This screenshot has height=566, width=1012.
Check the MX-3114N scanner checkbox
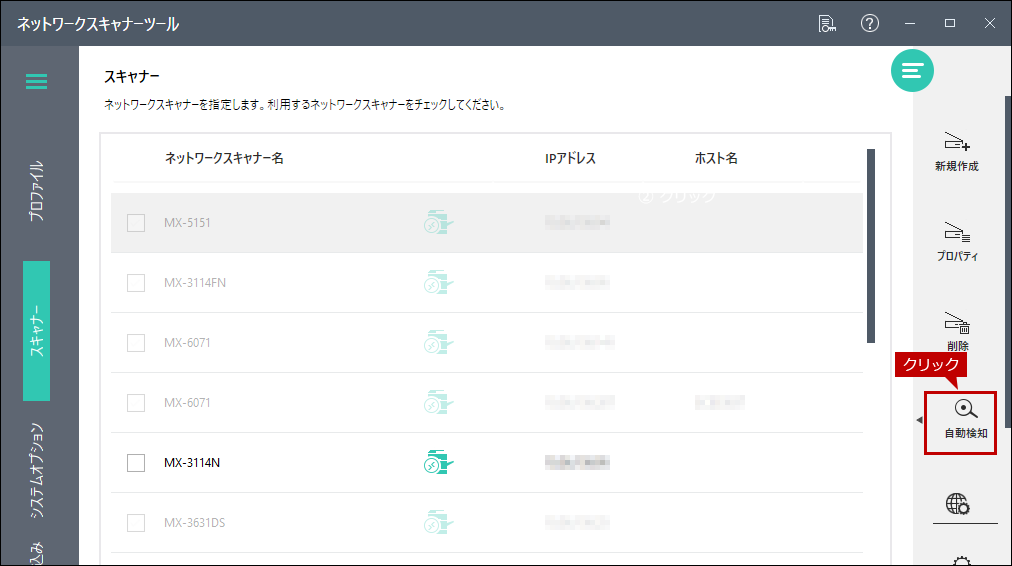click(x=136, y=463)
